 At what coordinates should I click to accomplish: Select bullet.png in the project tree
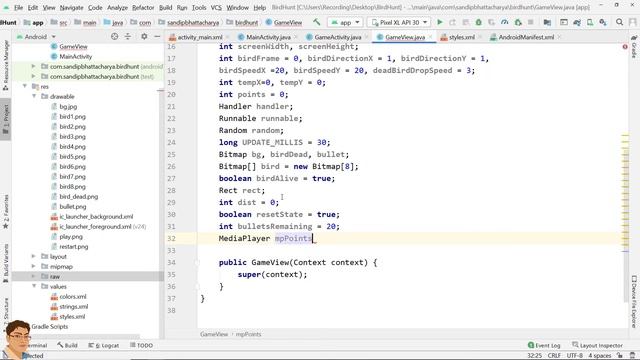tap(73, 207)
